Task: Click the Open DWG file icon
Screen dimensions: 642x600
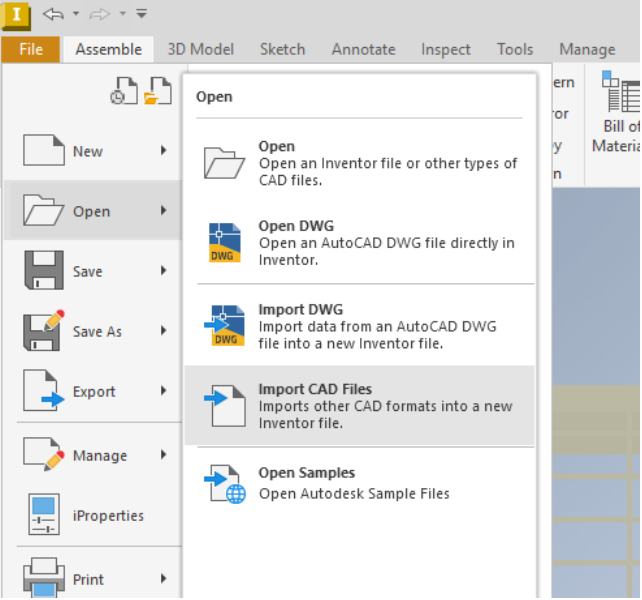Action: pos(225,242)
